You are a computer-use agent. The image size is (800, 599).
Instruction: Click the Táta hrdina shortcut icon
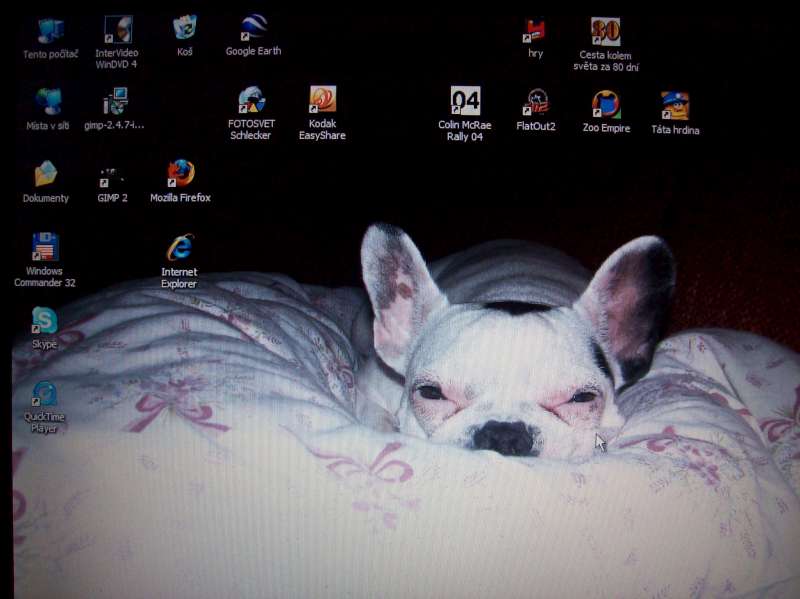click(x=675, y=106)
